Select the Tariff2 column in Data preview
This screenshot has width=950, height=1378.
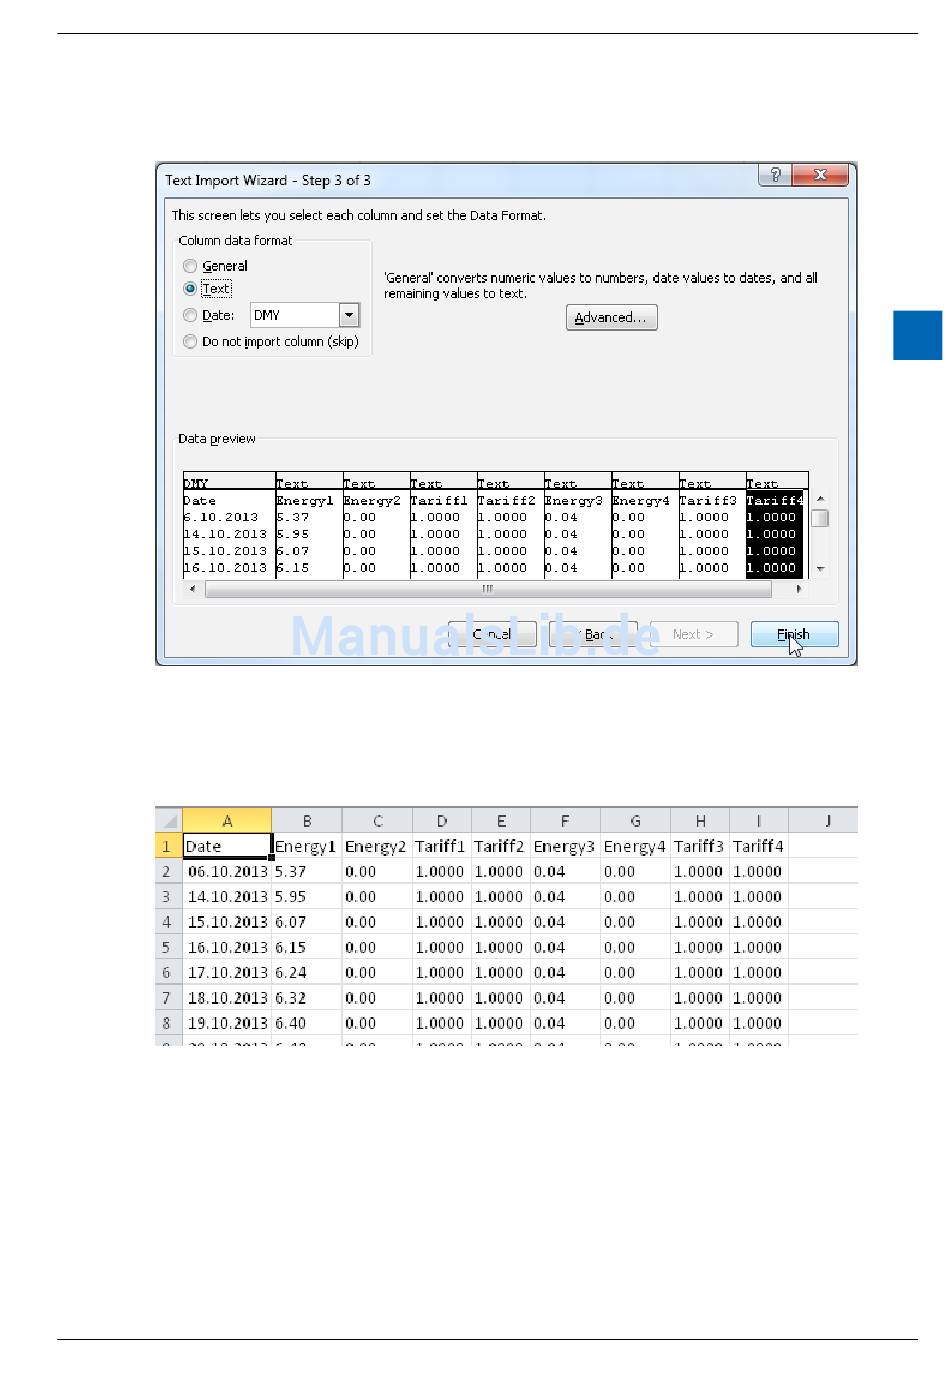(x=510, y=526)
